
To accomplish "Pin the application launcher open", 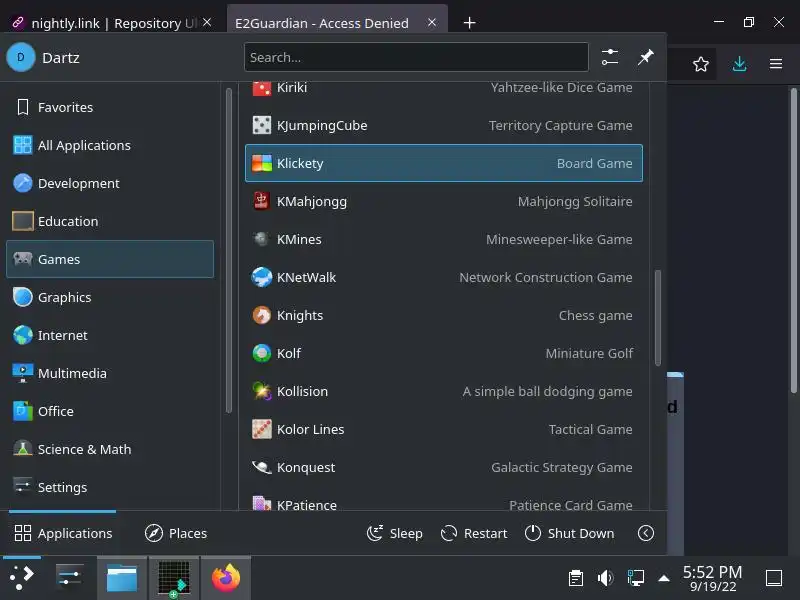I will click(x=646, y=57).
